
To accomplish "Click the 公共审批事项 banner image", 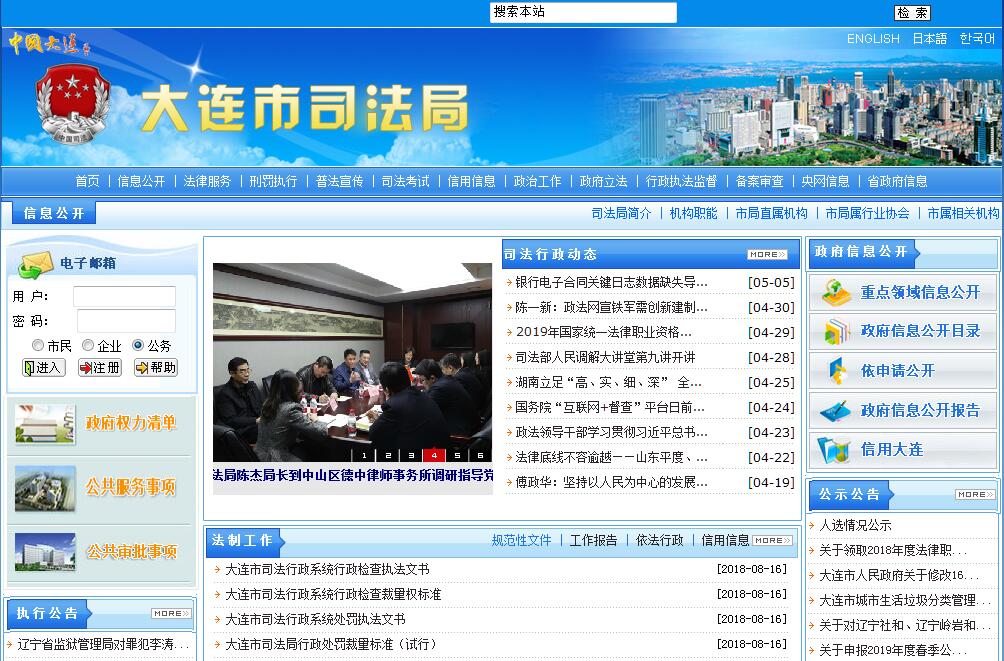I will point(45,552).
